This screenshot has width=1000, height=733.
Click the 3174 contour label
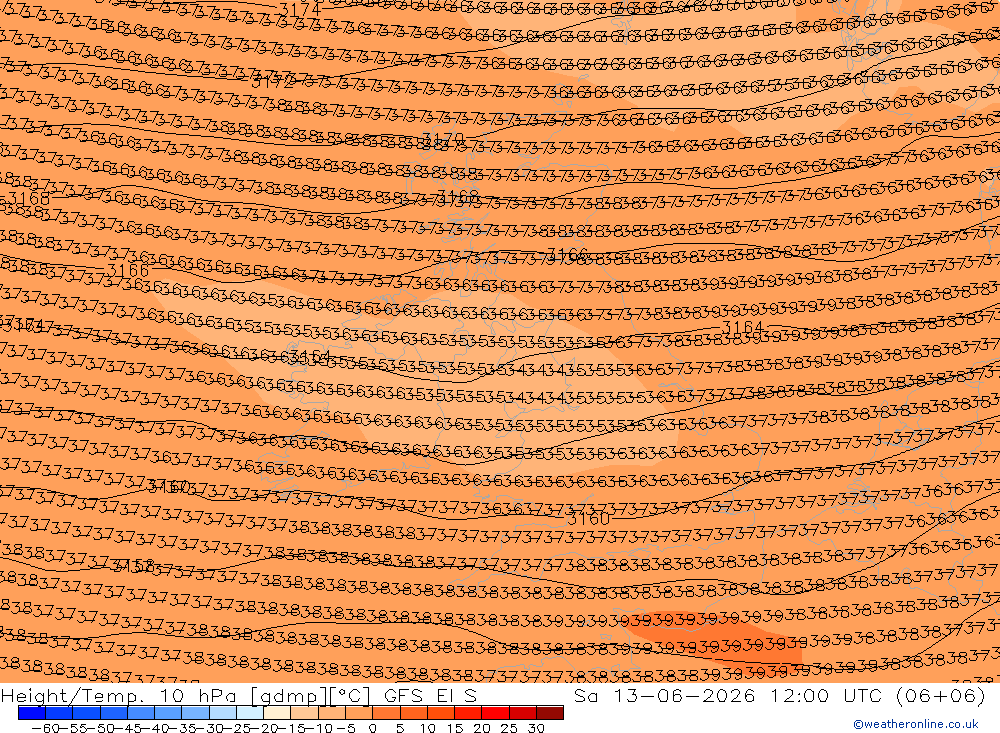(x=300, y=10)
